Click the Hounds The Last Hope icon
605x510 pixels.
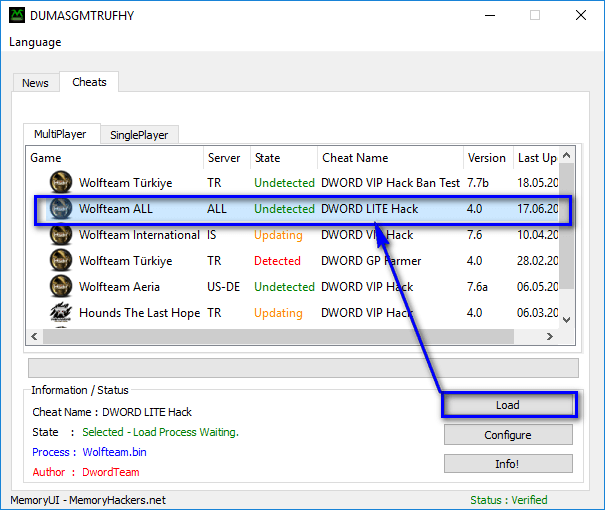click(61, 312)
